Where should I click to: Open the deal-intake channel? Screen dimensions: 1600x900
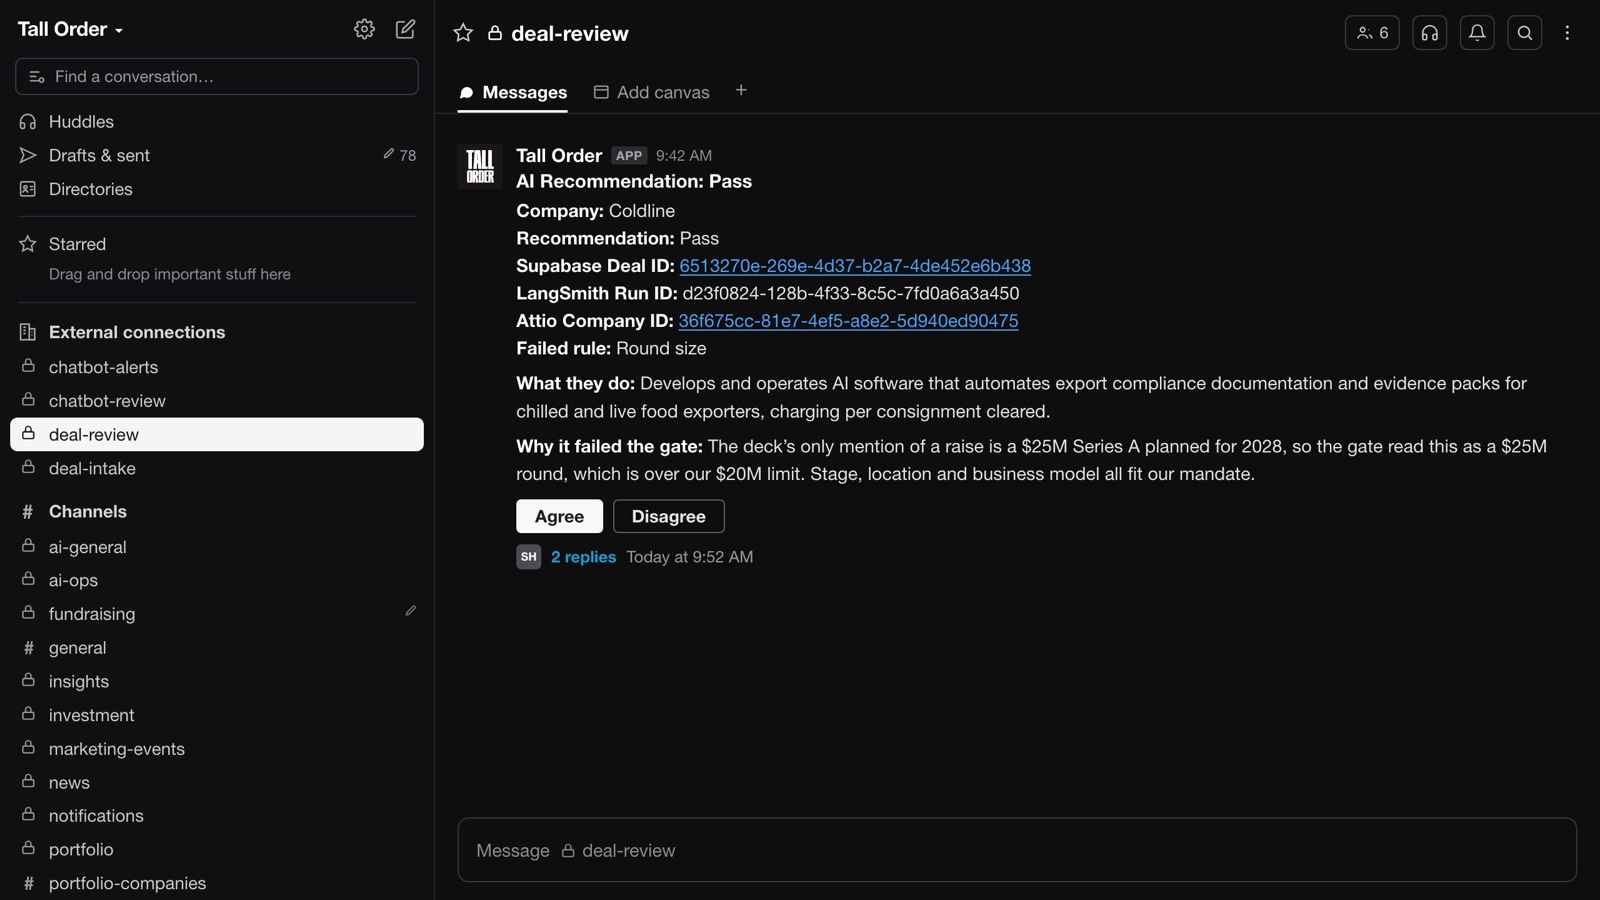point(217,468)
